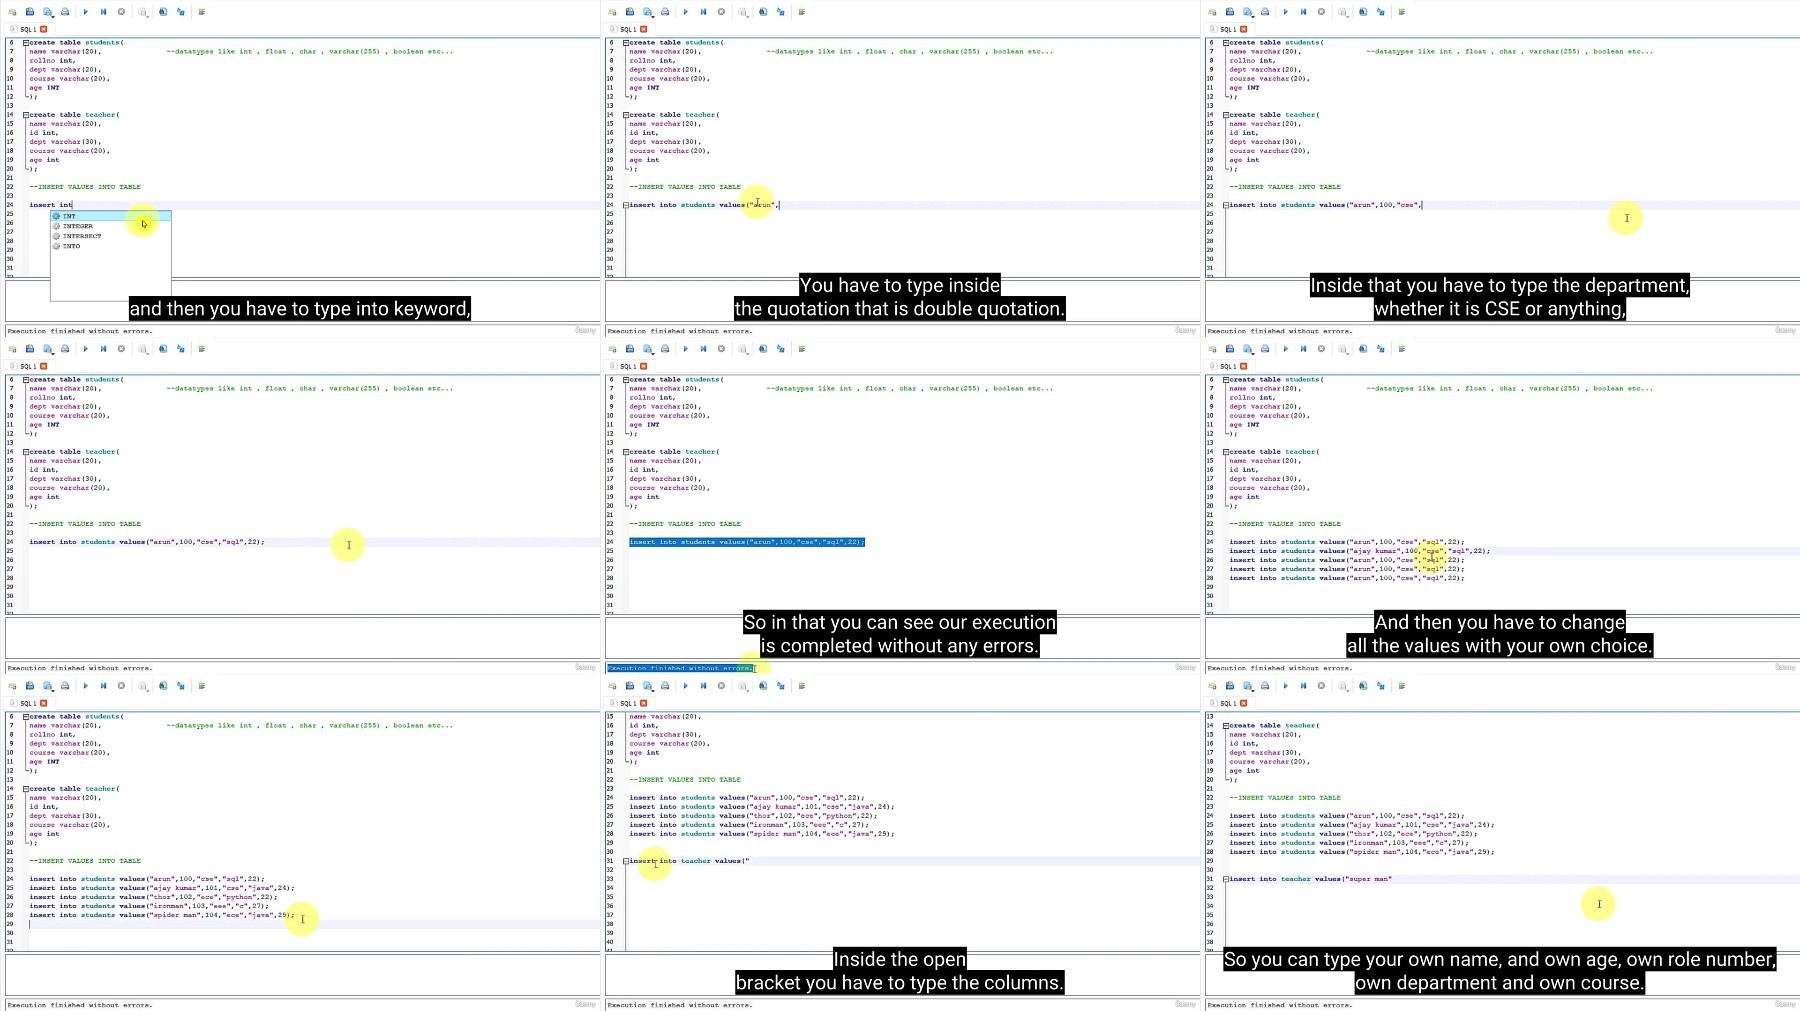Click the "ironman",103 insert line in 'type the columns' frame
Image resolution: width=1800 pixels, height=1011 pixels.
pyautogui.click(x=749, y=825)
